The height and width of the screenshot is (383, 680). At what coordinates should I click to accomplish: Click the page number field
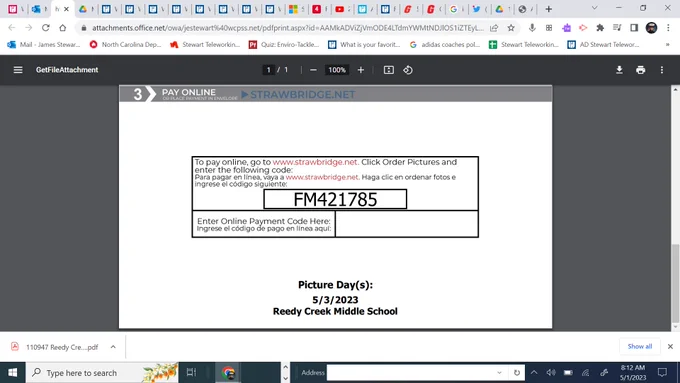pos(268,70)
